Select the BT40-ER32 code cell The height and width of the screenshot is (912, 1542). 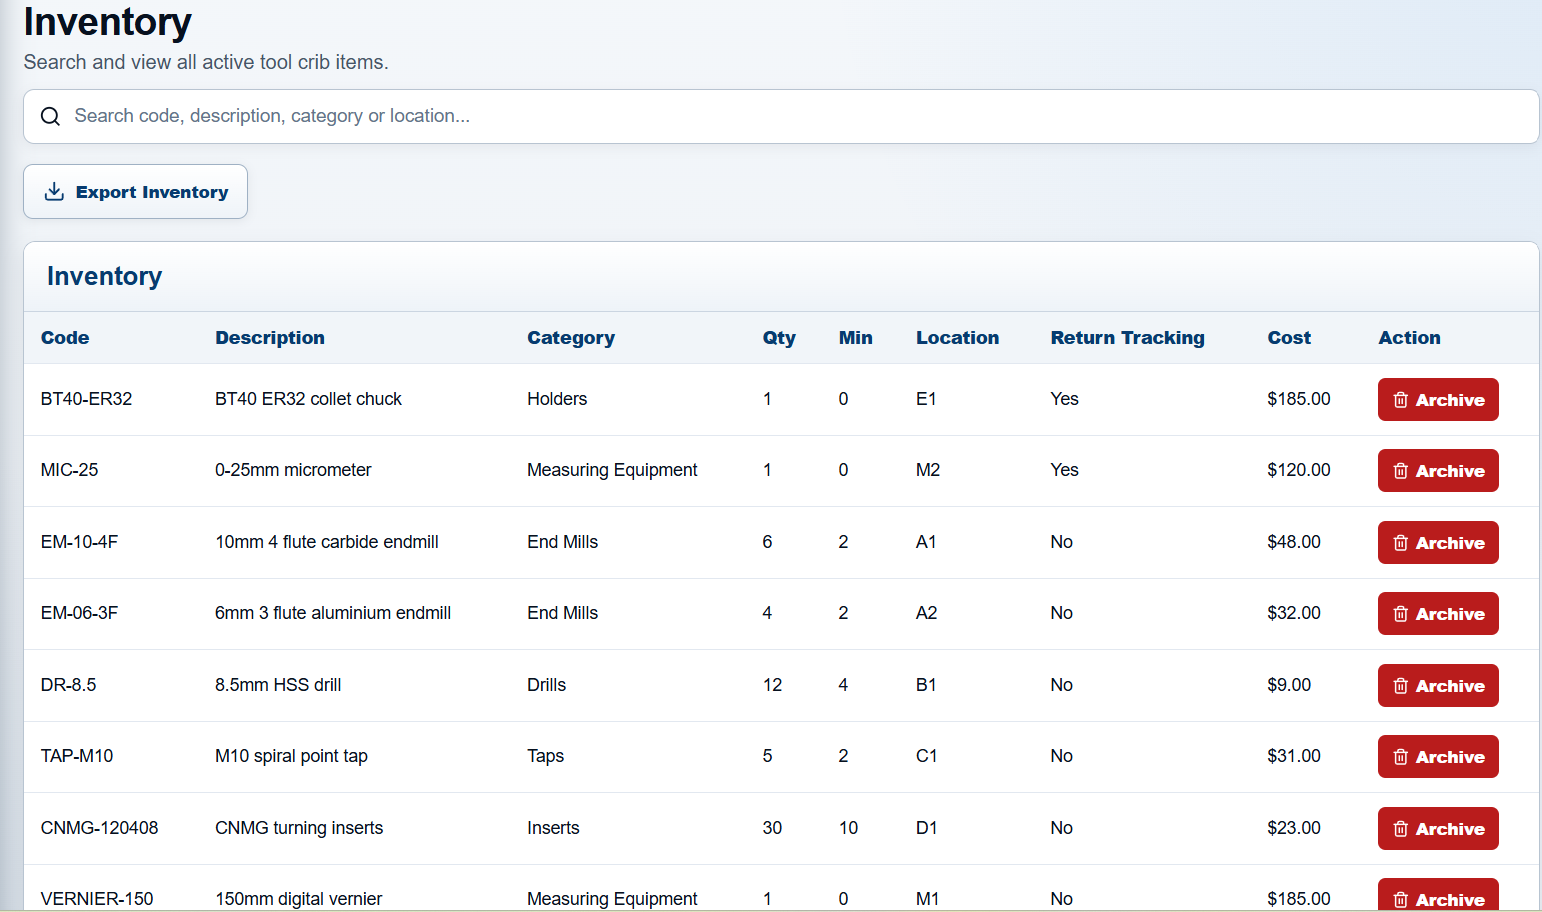click(x=86, y=399)
